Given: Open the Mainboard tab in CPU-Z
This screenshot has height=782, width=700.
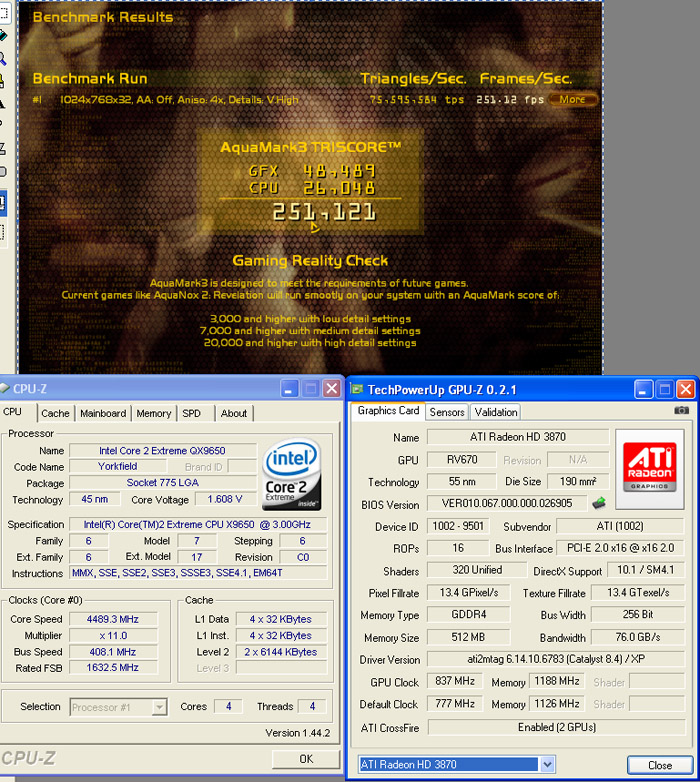Looking at the screenshot, I should 103,413.
